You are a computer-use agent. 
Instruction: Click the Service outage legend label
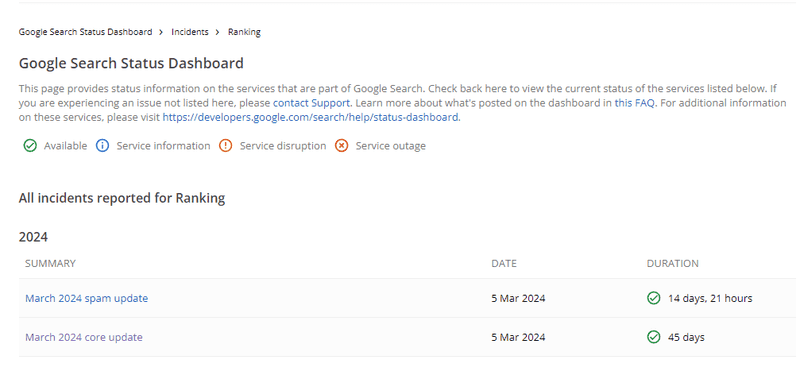coord(390,146)
